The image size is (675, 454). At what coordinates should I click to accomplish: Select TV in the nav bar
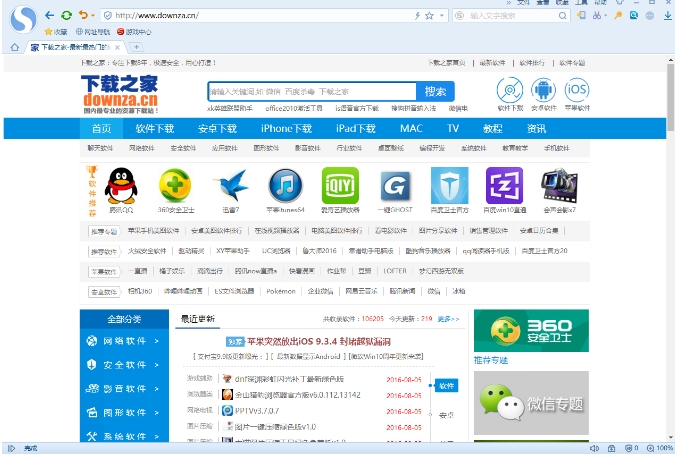[x=453, y=129]
